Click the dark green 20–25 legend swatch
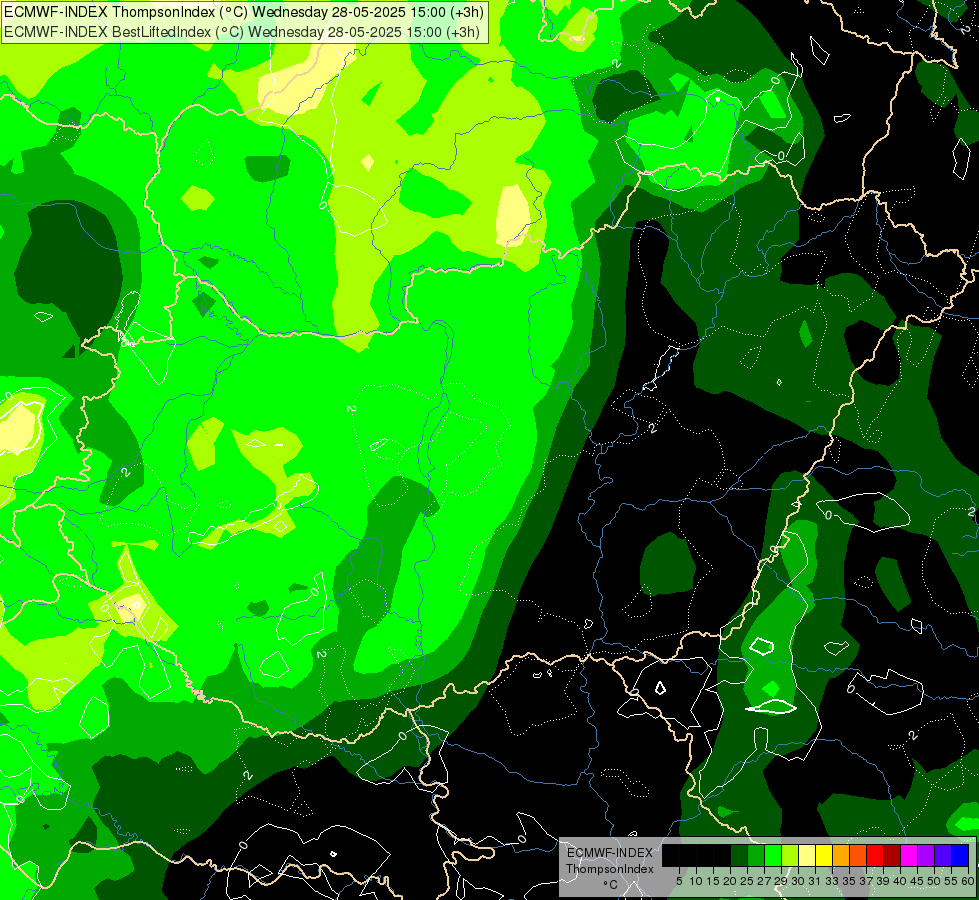This screenshot has height=900, width=979. pos(739,855)
